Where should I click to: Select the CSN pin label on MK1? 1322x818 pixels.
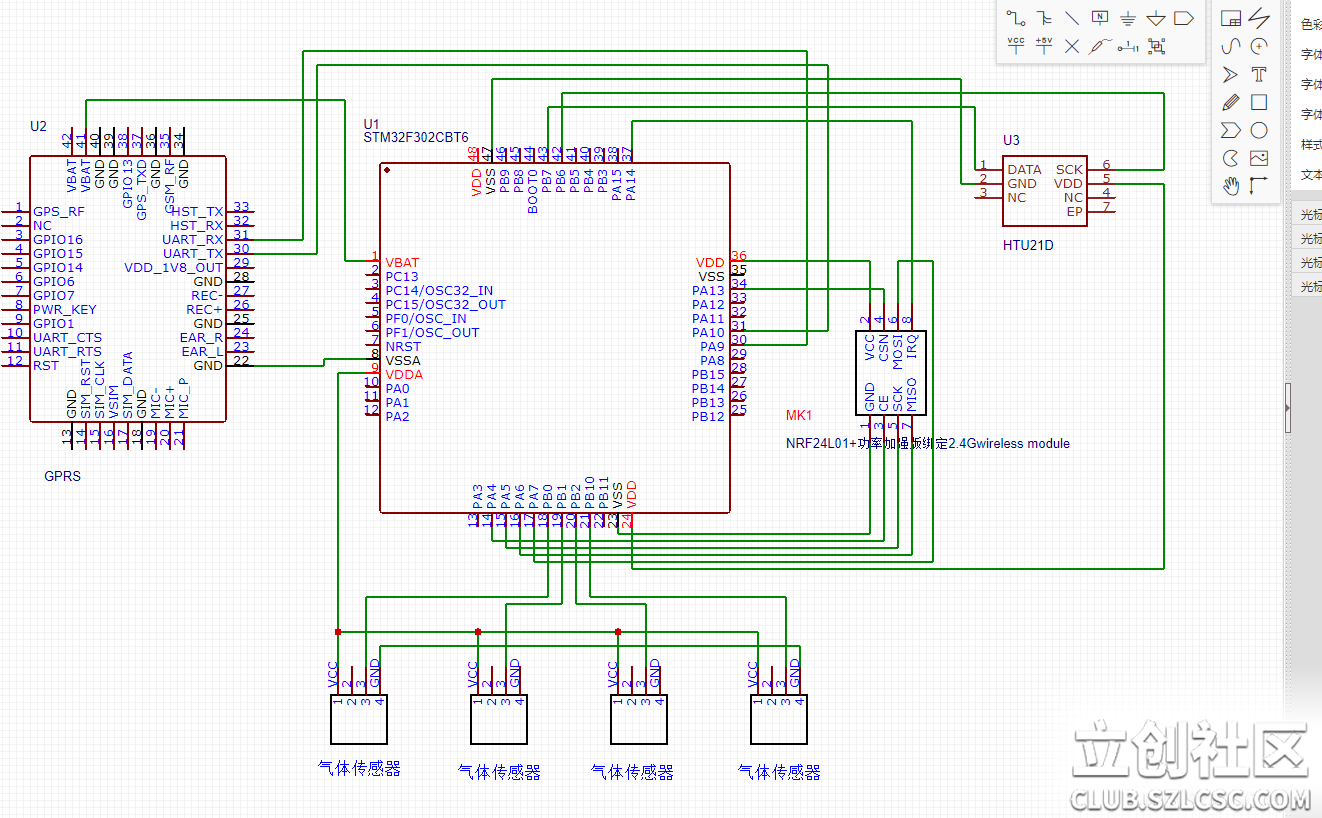(884, 347)
